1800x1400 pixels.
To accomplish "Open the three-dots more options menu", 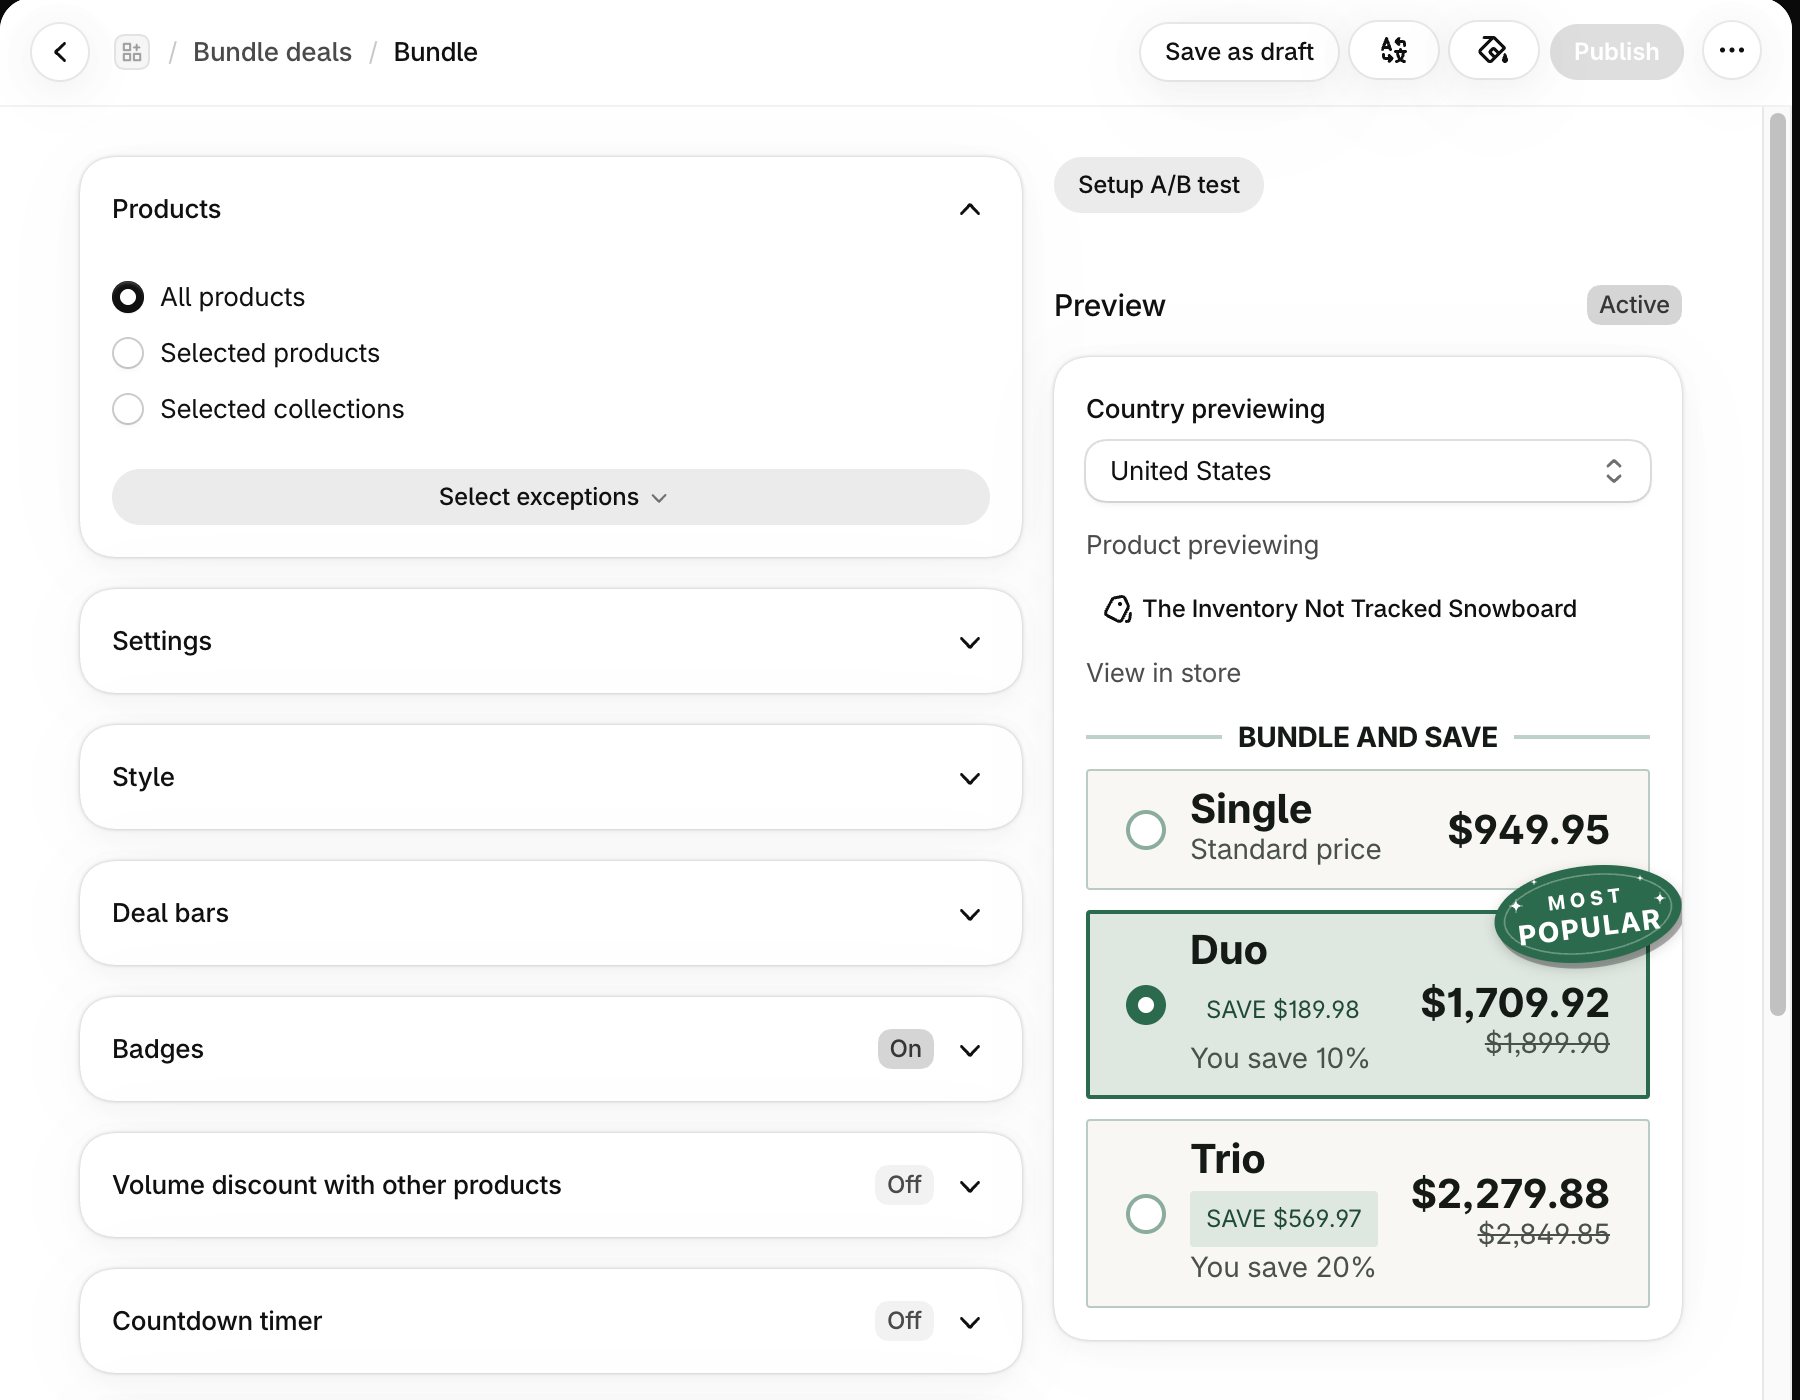I will click(1732, 51).
